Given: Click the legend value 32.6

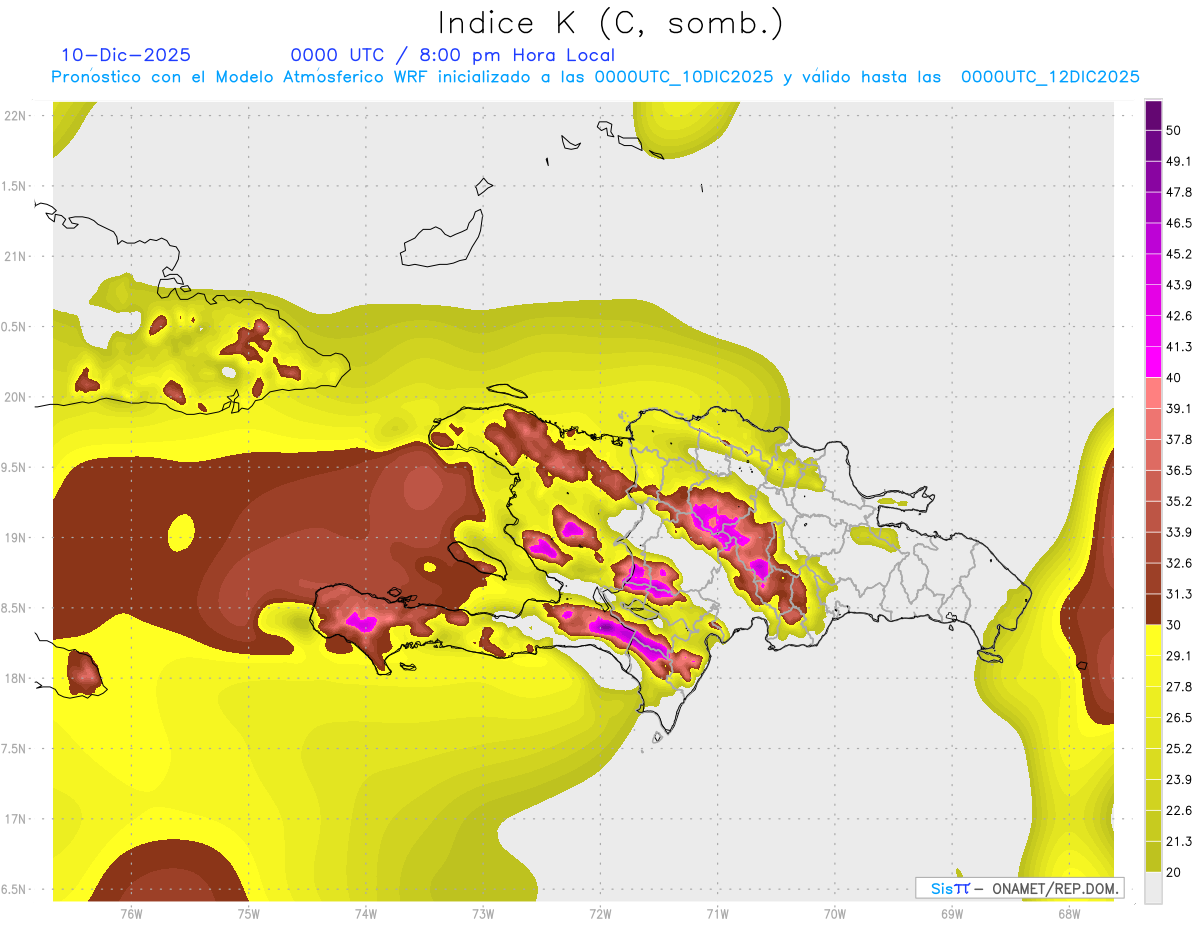Looking at the screenshot, I should (1178, 563).
